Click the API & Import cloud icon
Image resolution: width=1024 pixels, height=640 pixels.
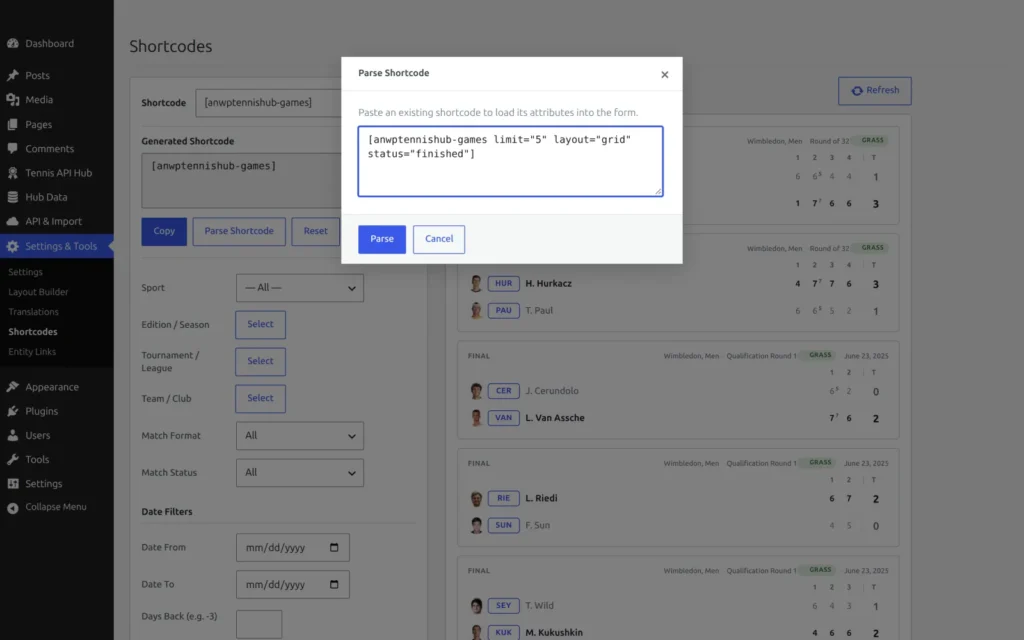click(12, 221)
